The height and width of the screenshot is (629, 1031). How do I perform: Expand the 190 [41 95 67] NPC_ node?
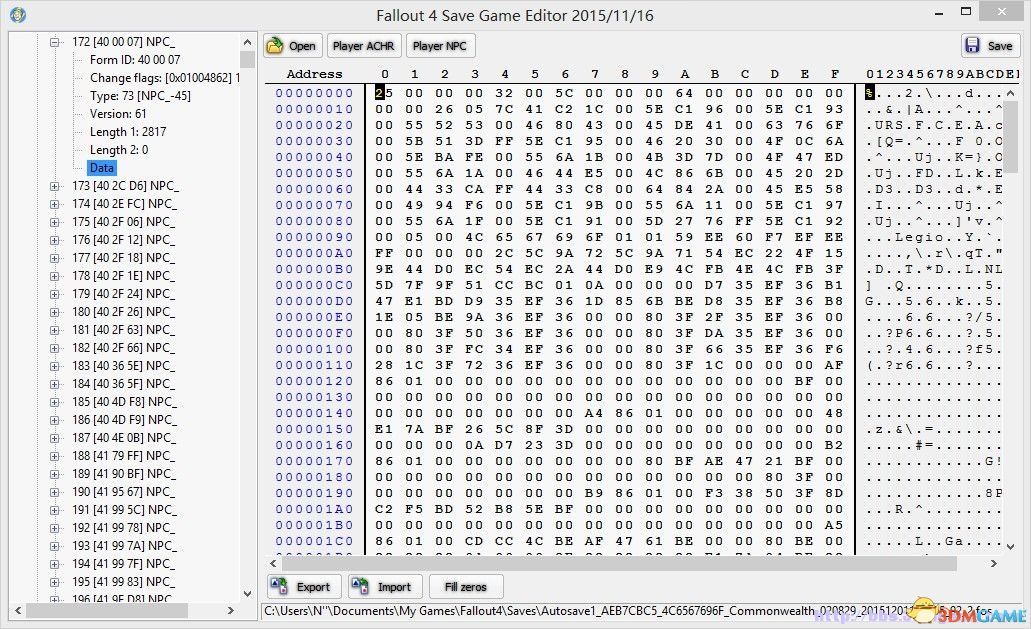point(55,492)
